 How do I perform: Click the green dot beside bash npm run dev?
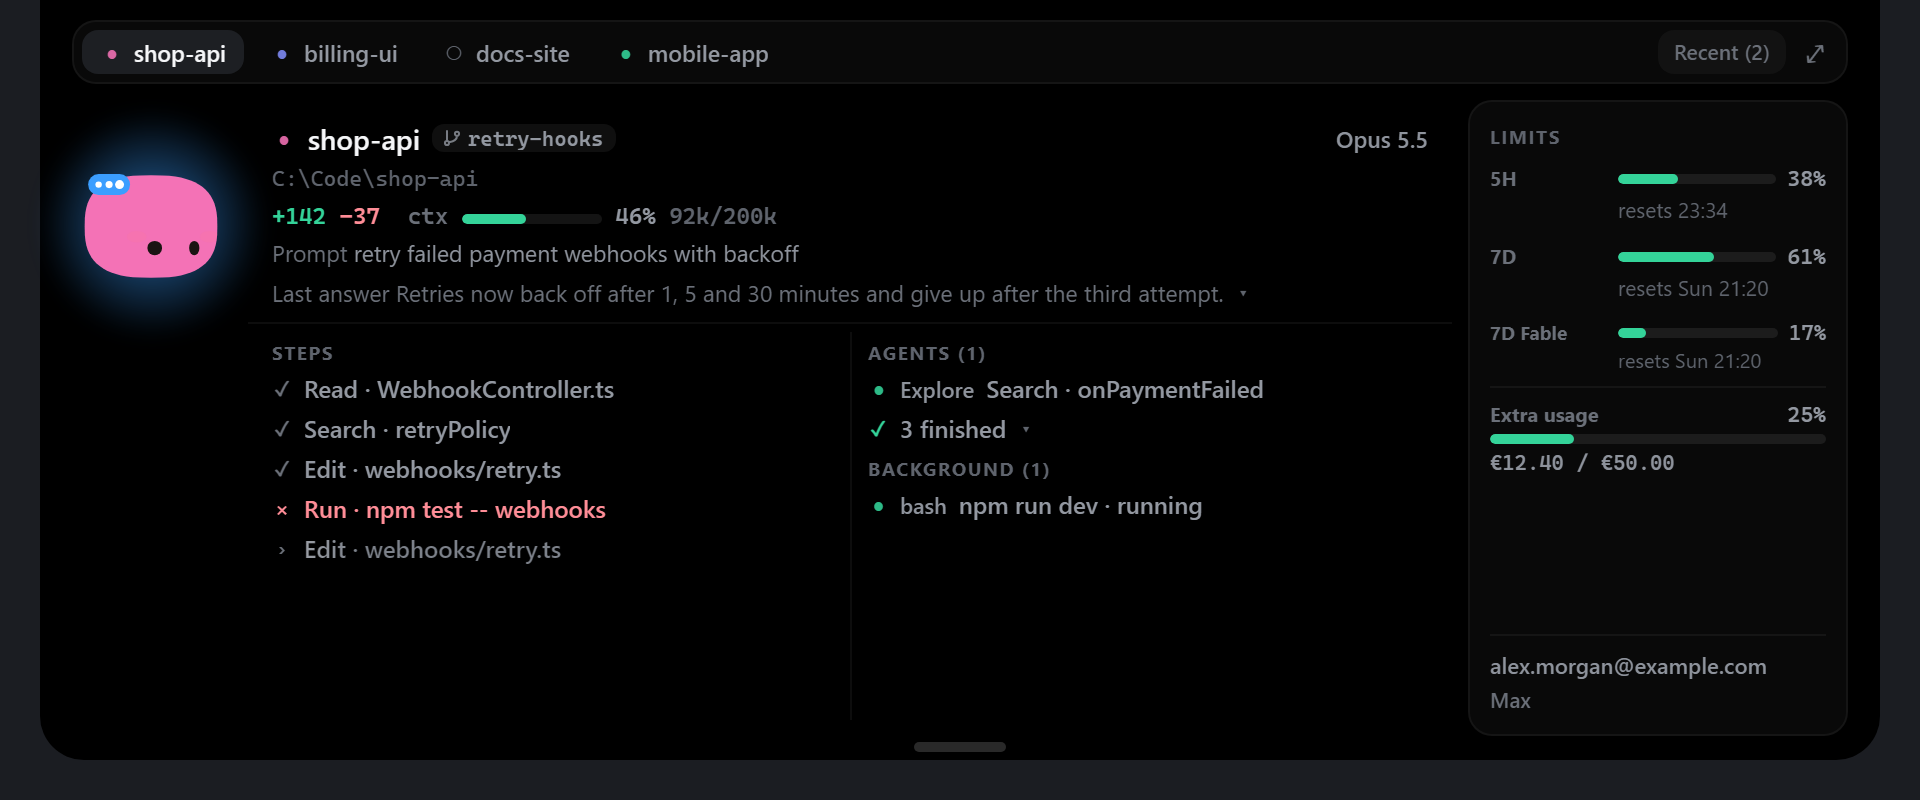pos(879,507)
